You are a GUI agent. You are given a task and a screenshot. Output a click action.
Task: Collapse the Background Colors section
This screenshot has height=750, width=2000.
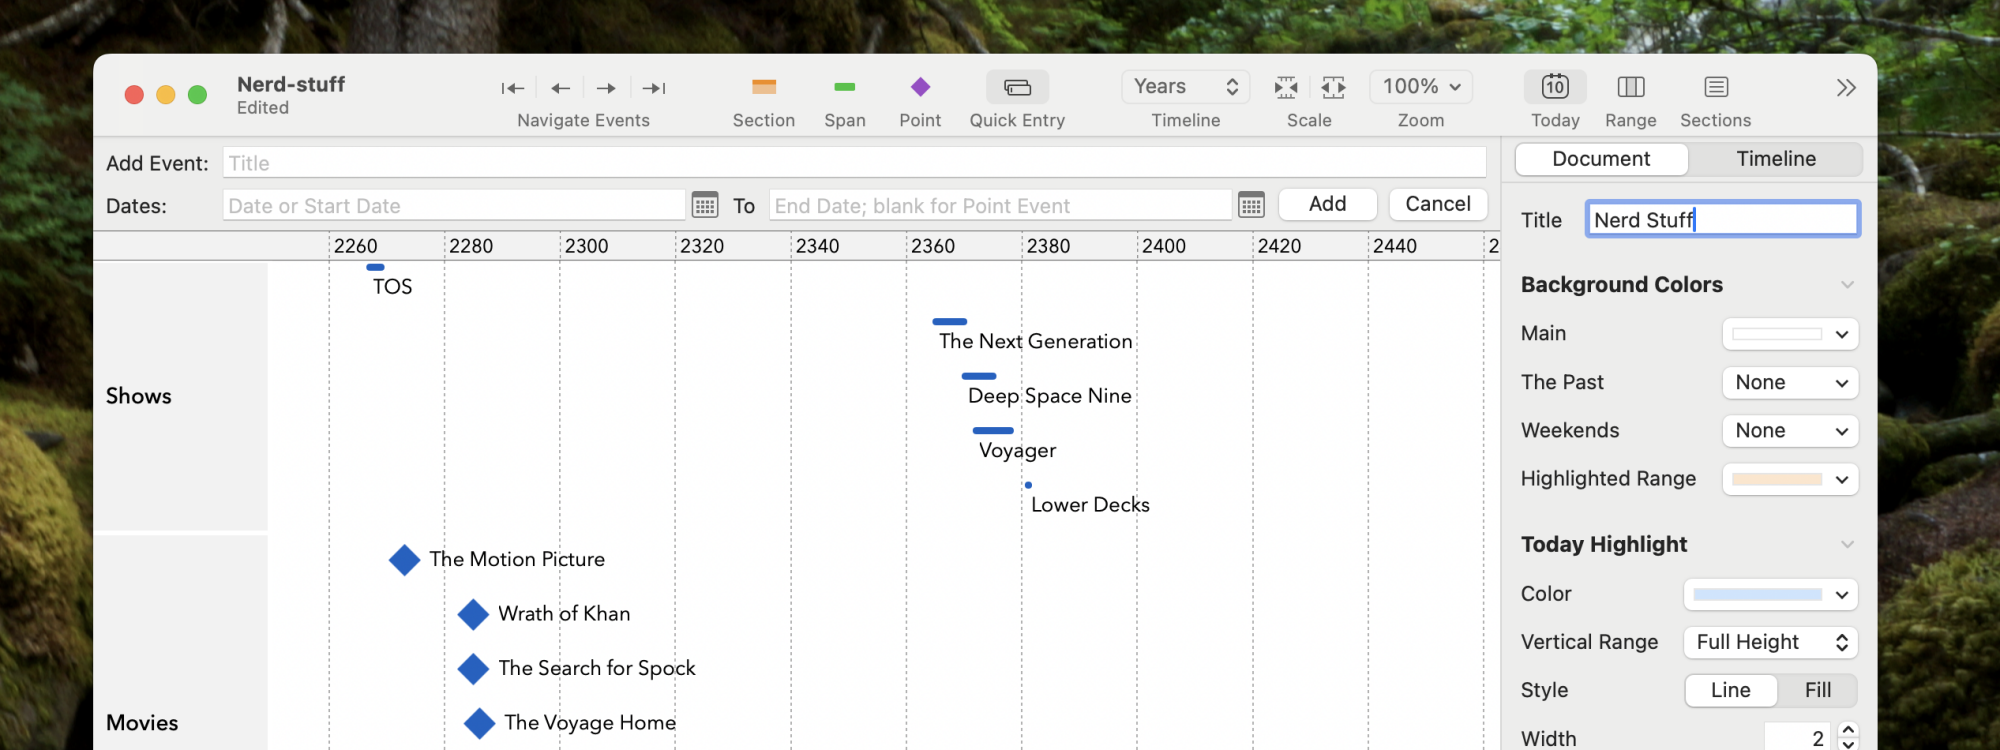[1847, 285]
